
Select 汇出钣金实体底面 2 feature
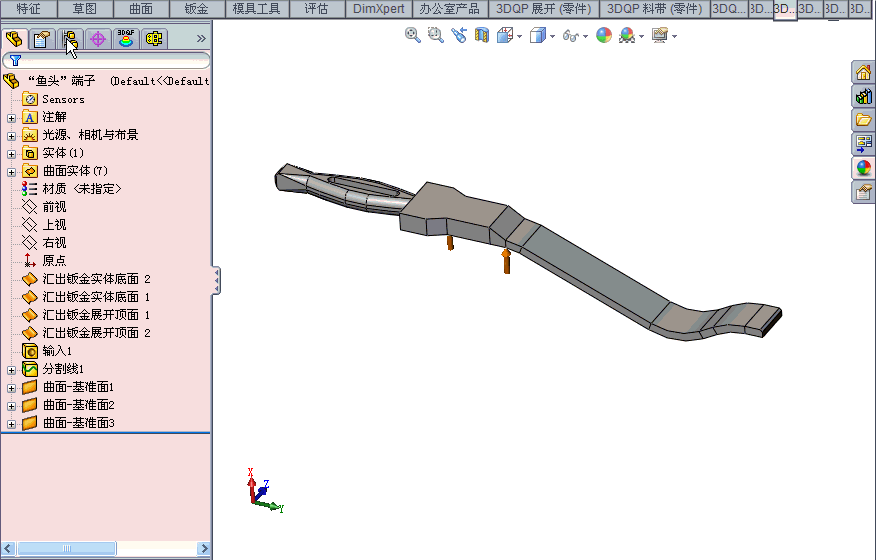[x=86, y=279]
